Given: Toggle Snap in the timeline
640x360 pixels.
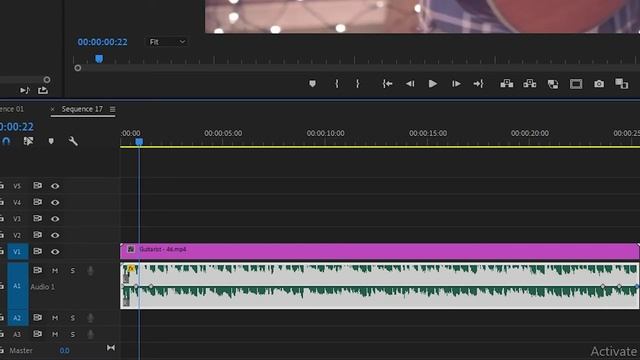Looking at the screenshot, I should (6, 141).
